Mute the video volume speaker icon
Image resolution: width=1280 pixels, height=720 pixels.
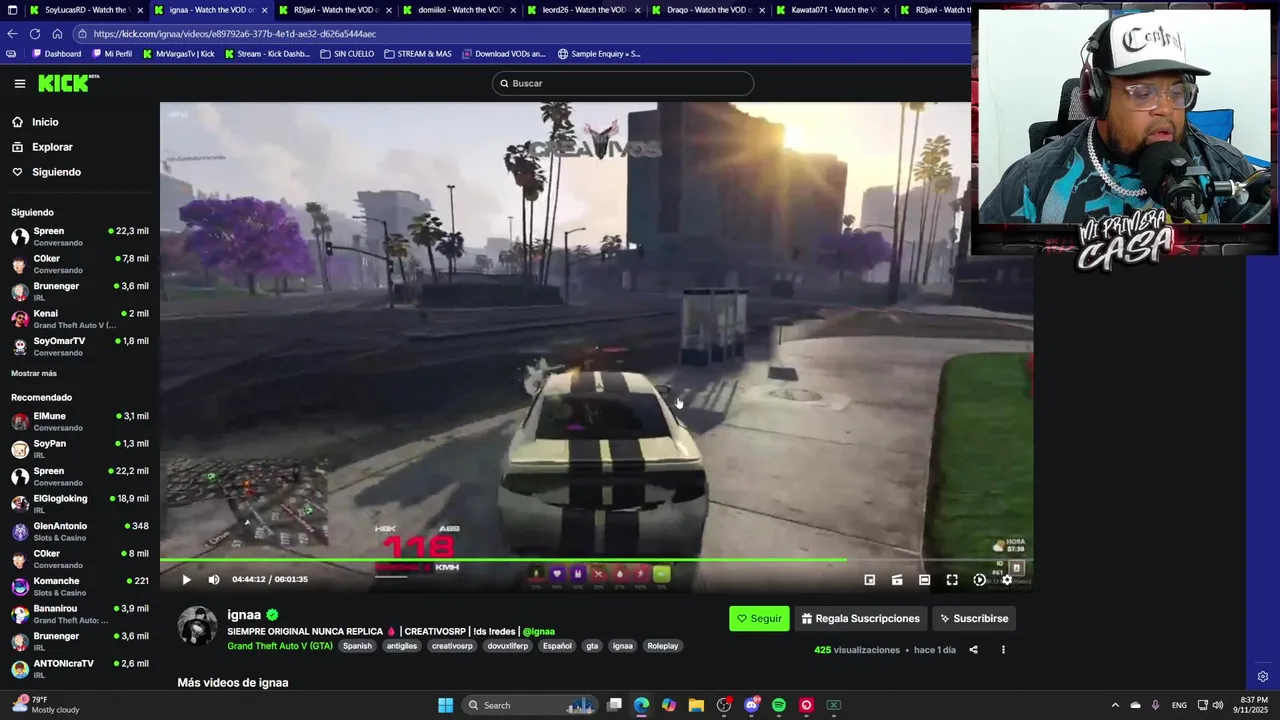pos(213,579)
